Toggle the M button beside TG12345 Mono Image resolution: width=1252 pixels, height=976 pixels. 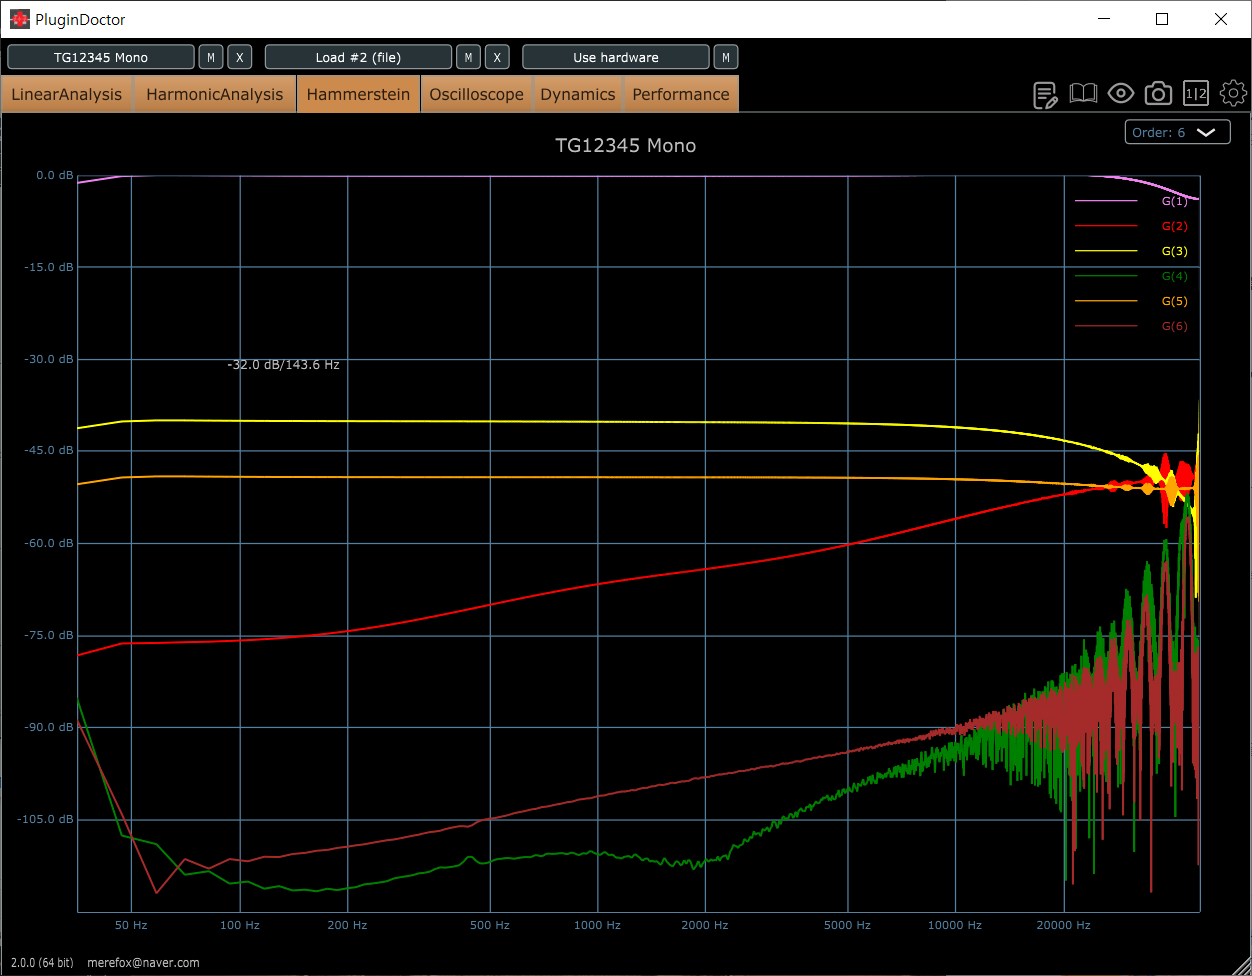[x=210, y=57]
